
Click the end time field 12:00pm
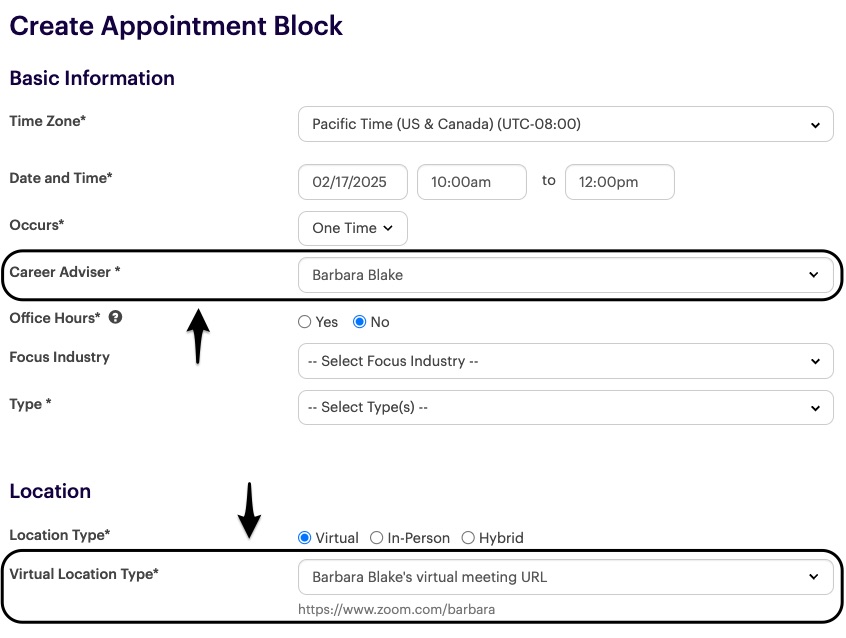[x=619, y=182]
